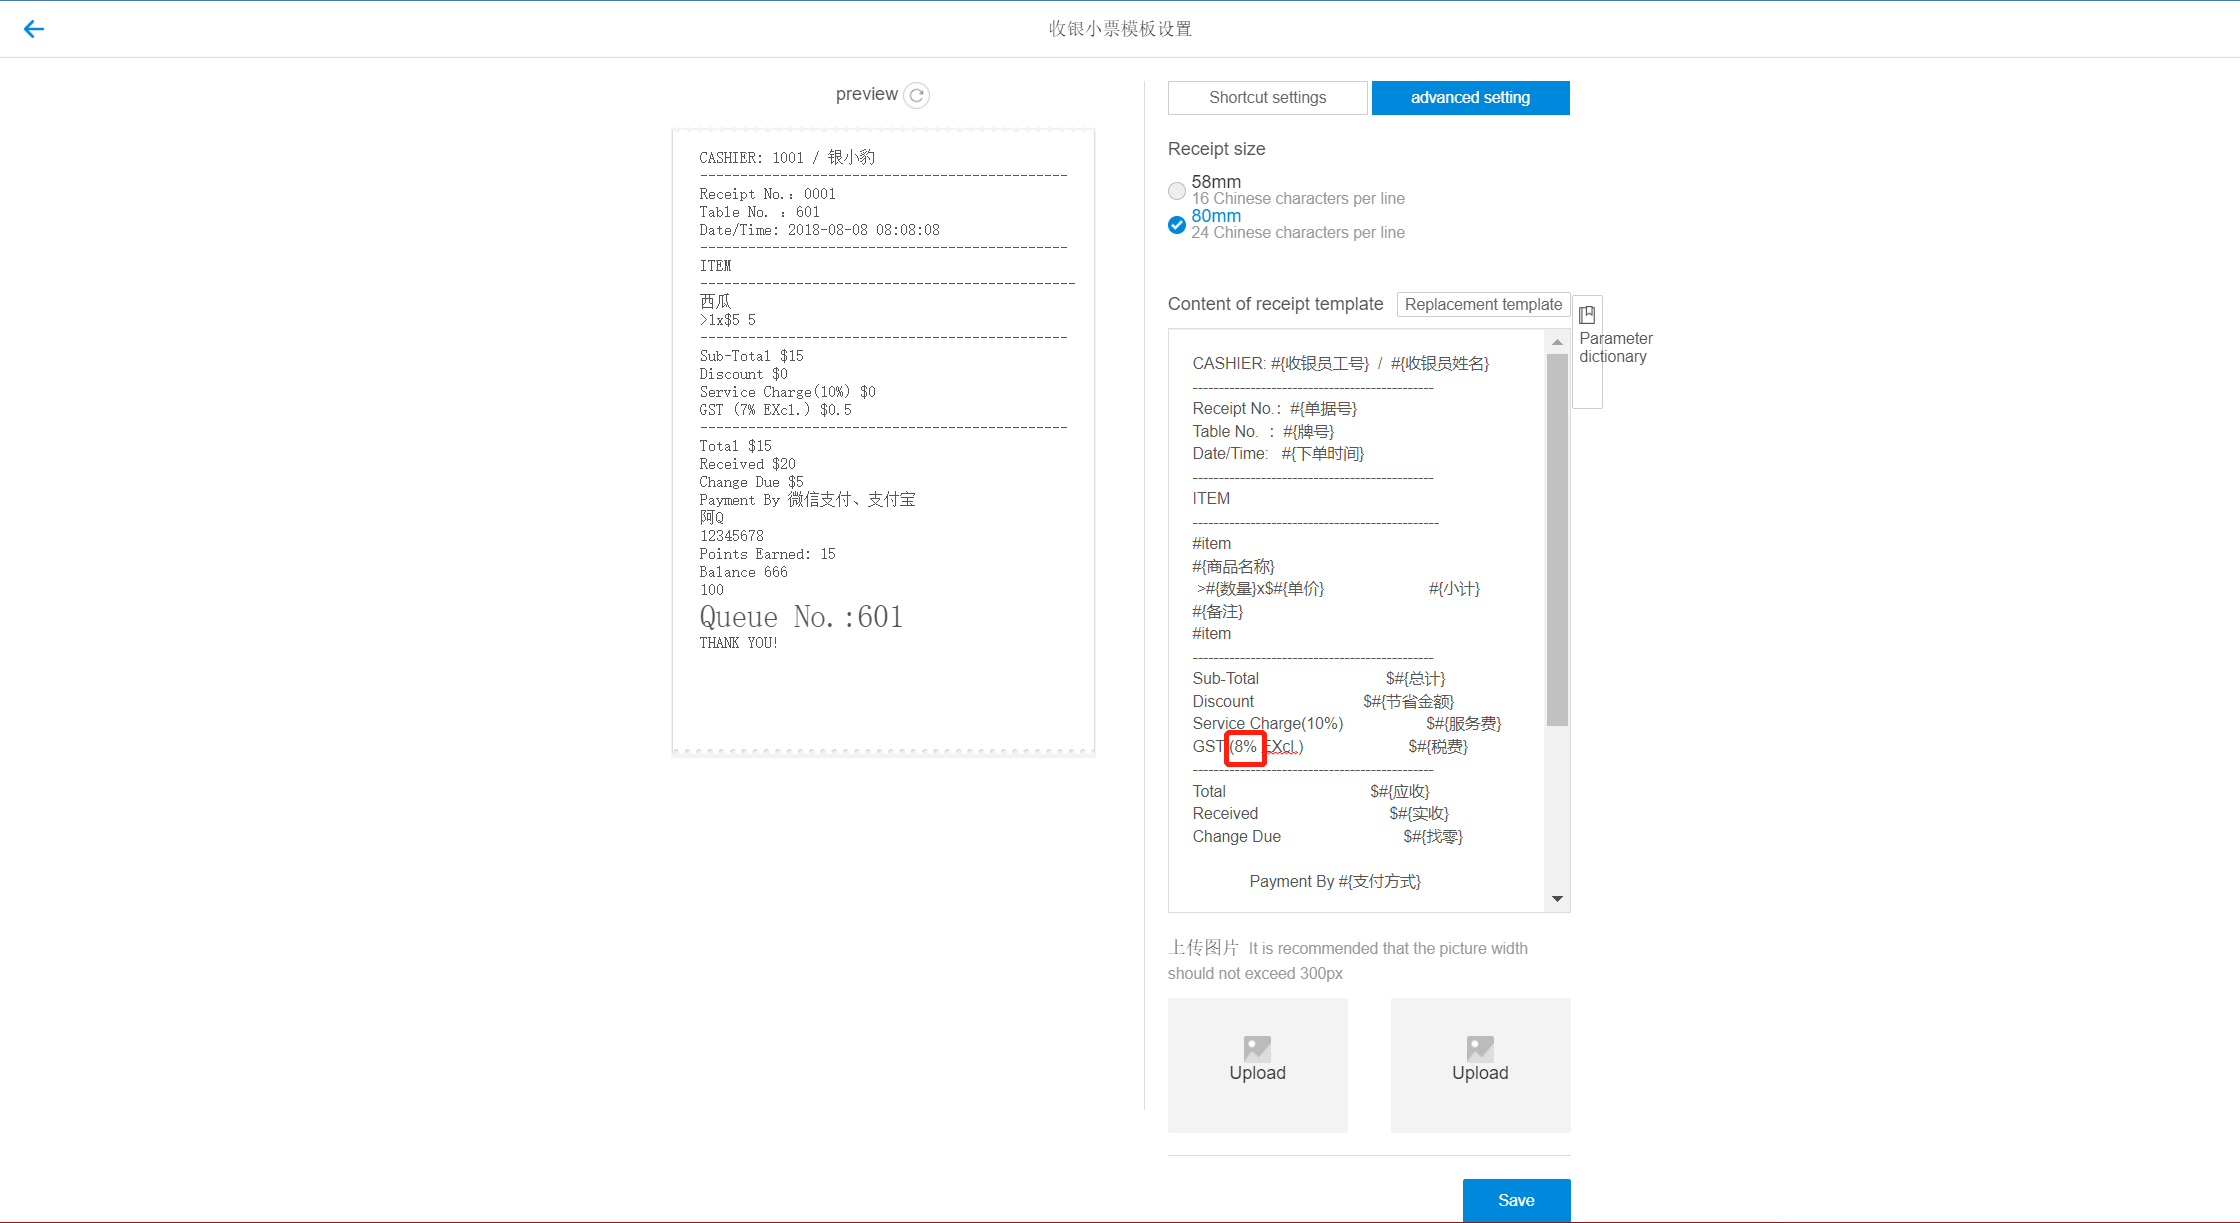Click the template editor scrollbar thumb
The height and width of the screenshot is (1223, 2240).
(1557, 540)
